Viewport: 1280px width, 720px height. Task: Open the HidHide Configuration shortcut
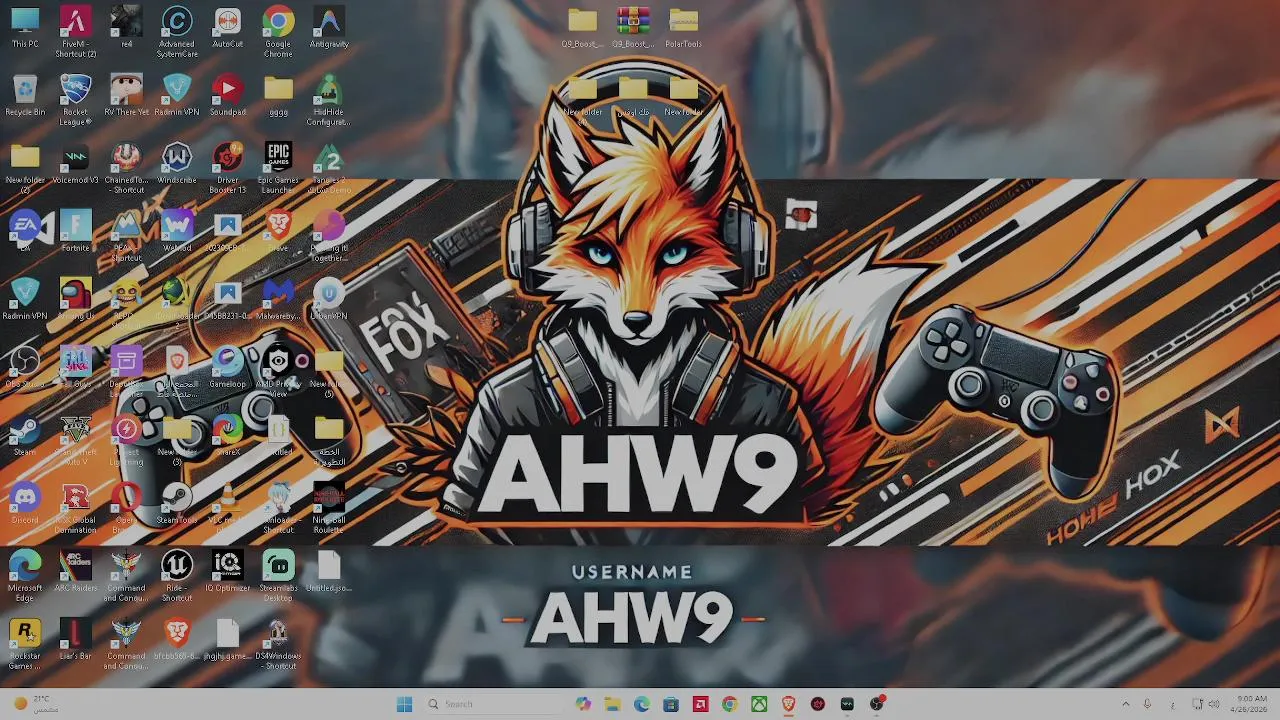tap(329, 100)
